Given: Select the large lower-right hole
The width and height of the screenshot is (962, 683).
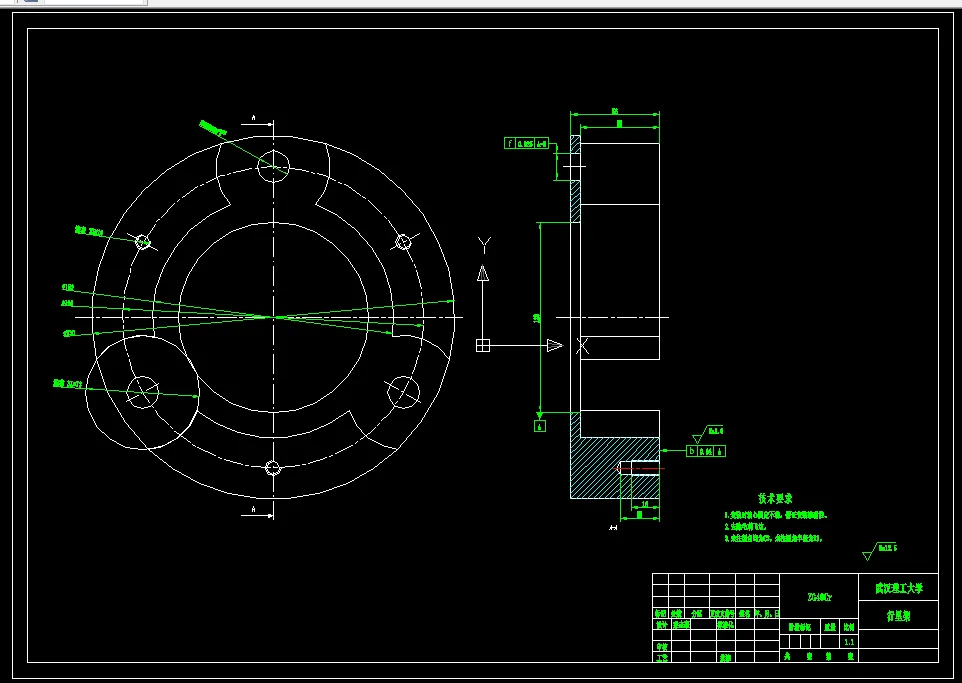Looking at the screenshot, I should 403,392.
